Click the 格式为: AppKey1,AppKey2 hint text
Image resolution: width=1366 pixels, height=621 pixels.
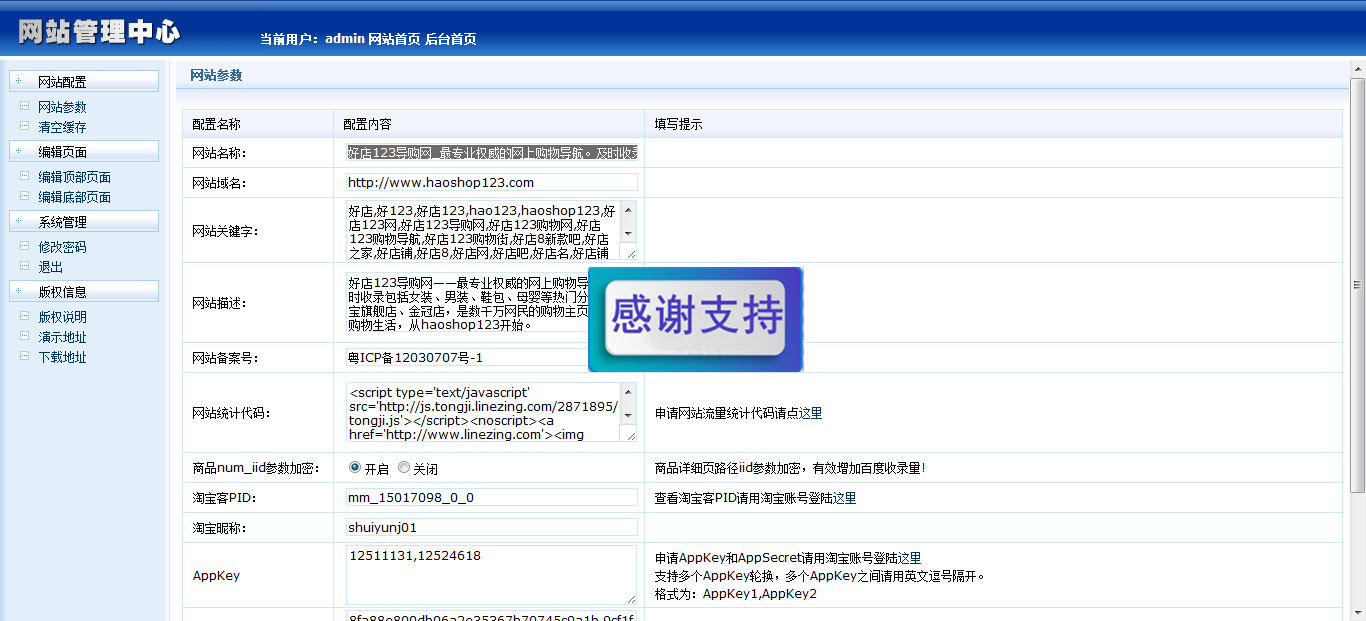point(736,594)
